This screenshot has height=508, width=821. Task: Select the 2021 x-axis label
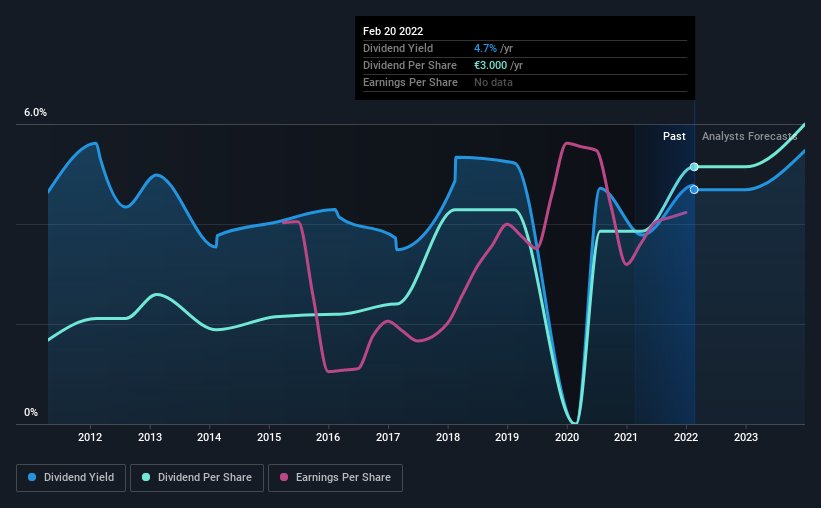coord(626,437)
